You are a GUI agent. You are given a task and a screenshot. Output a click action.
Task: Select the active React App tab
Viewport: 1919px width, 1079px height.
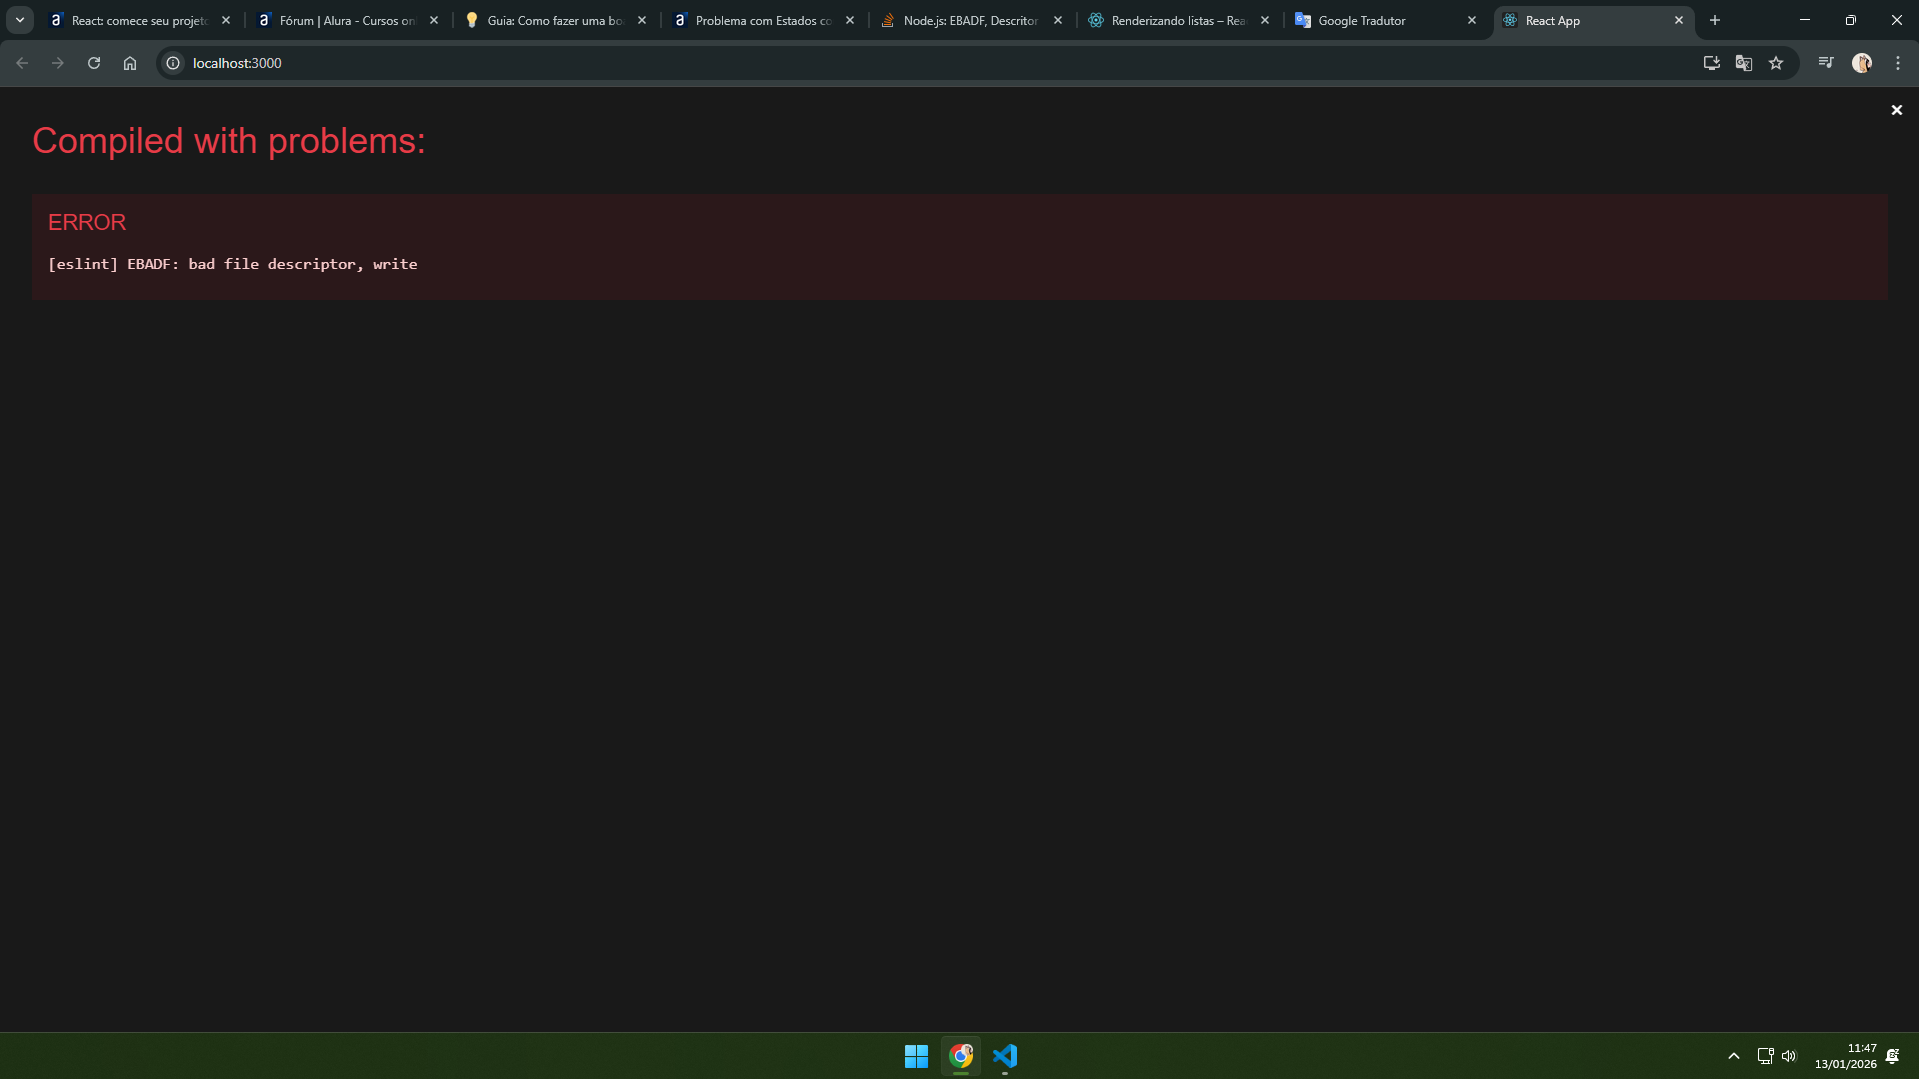pyautogui.click(x=1593, y=20)
